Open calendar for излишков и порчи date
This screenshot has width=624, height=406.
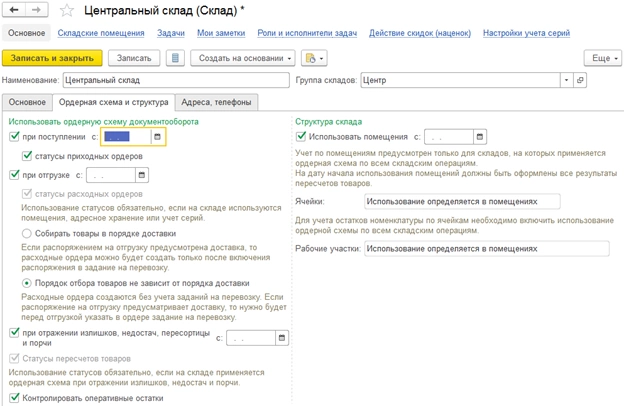[x=282, y=338]
